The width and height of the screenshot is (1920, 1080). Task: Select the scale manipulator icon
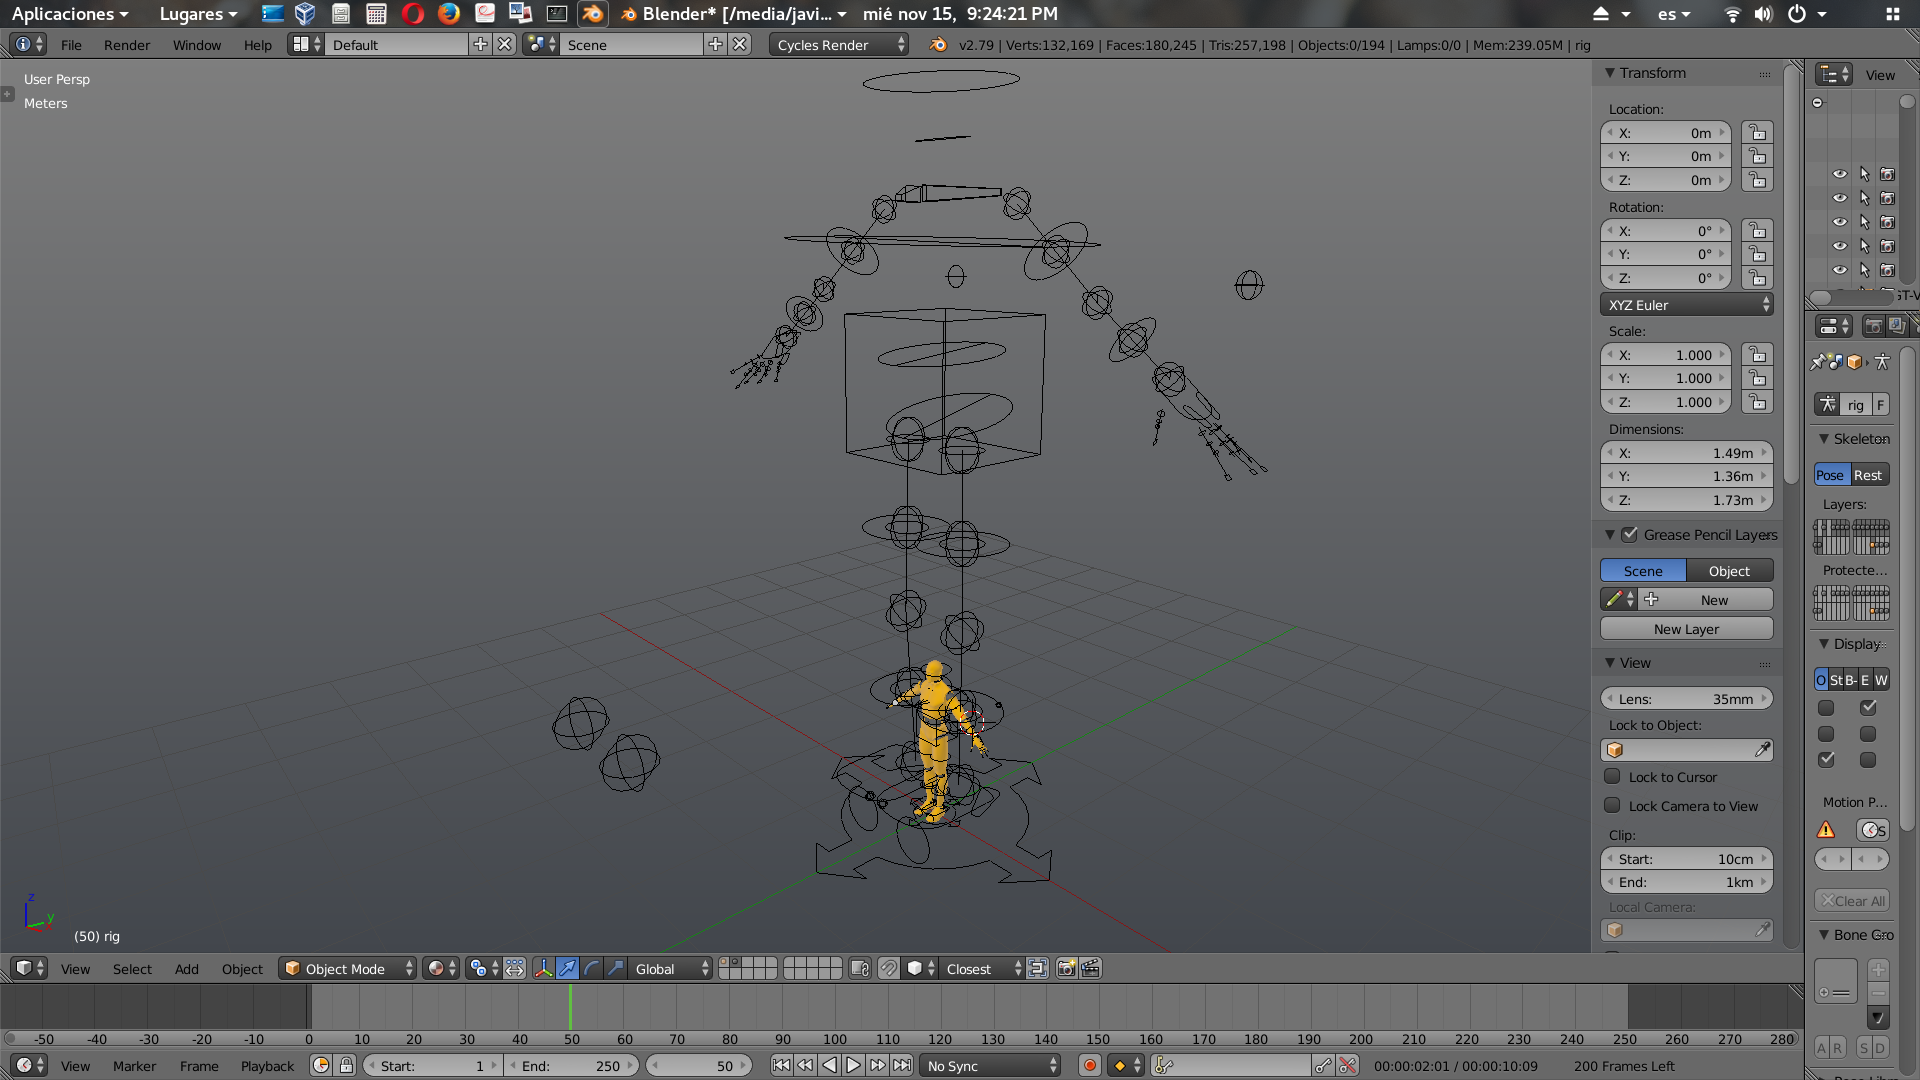615,968
